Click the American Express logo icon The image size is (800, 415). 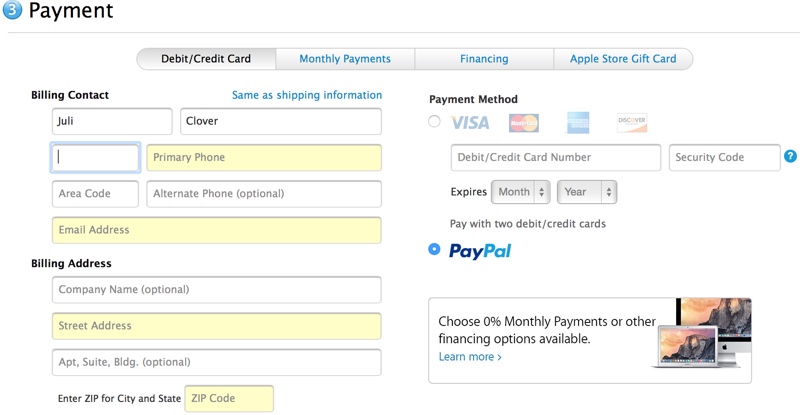pos(578,123)
